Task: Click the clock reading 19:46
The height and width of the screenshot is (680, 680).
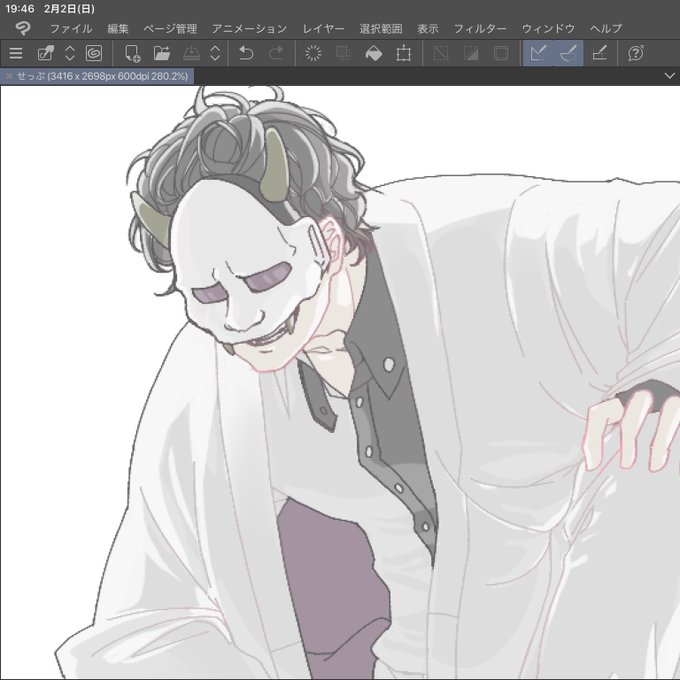Action: [x=20, y=9]
